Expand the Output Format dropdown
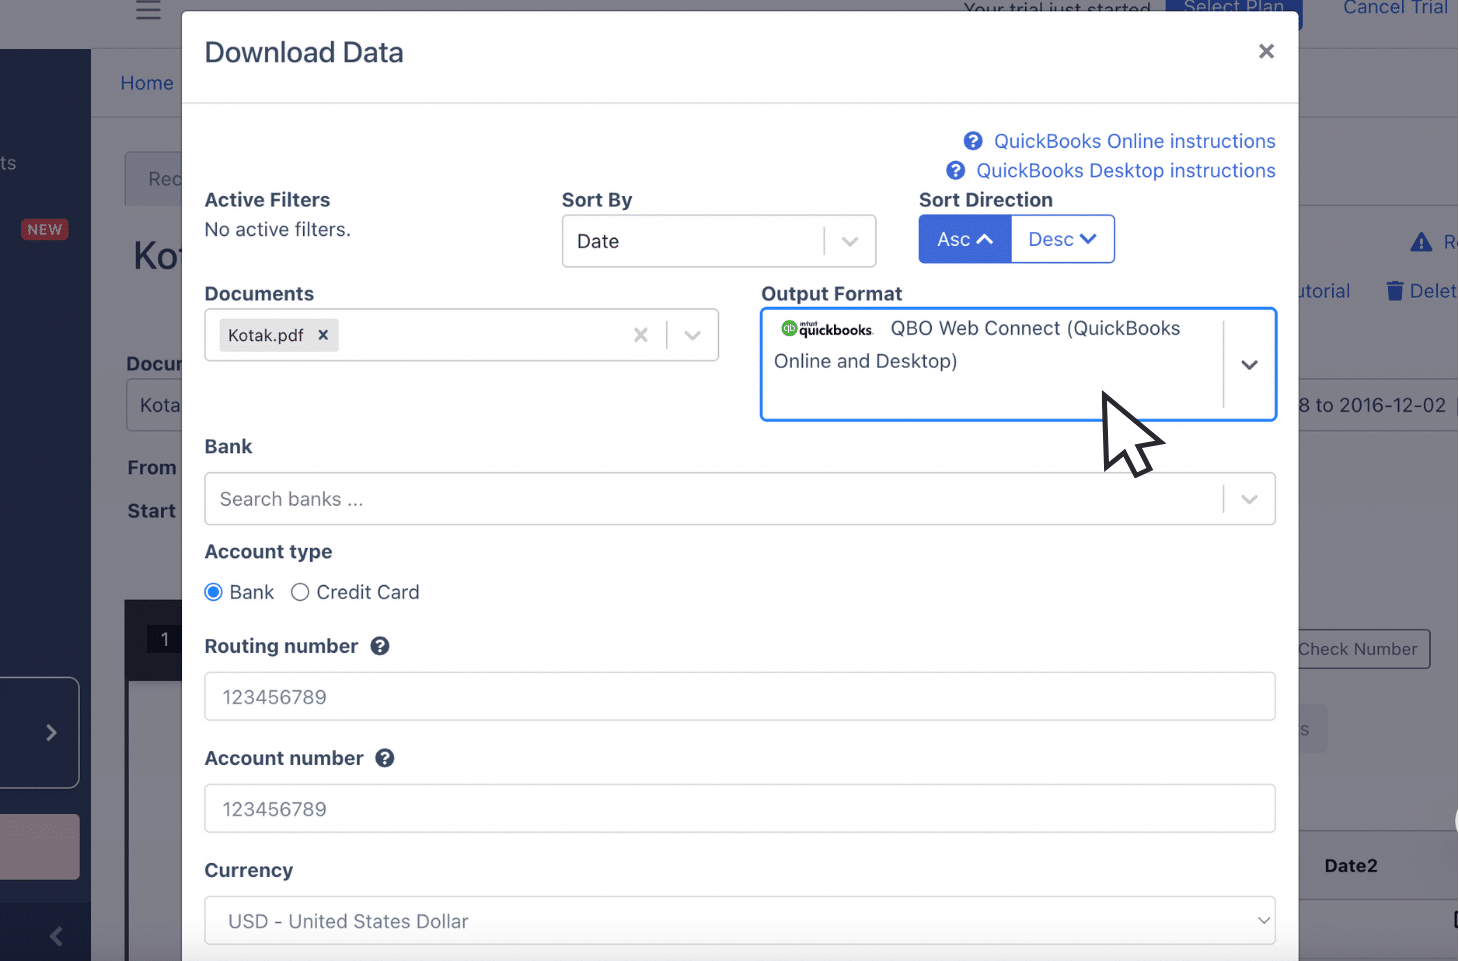The height and width of the screenshot is (961, 1459). [1249, 365]
